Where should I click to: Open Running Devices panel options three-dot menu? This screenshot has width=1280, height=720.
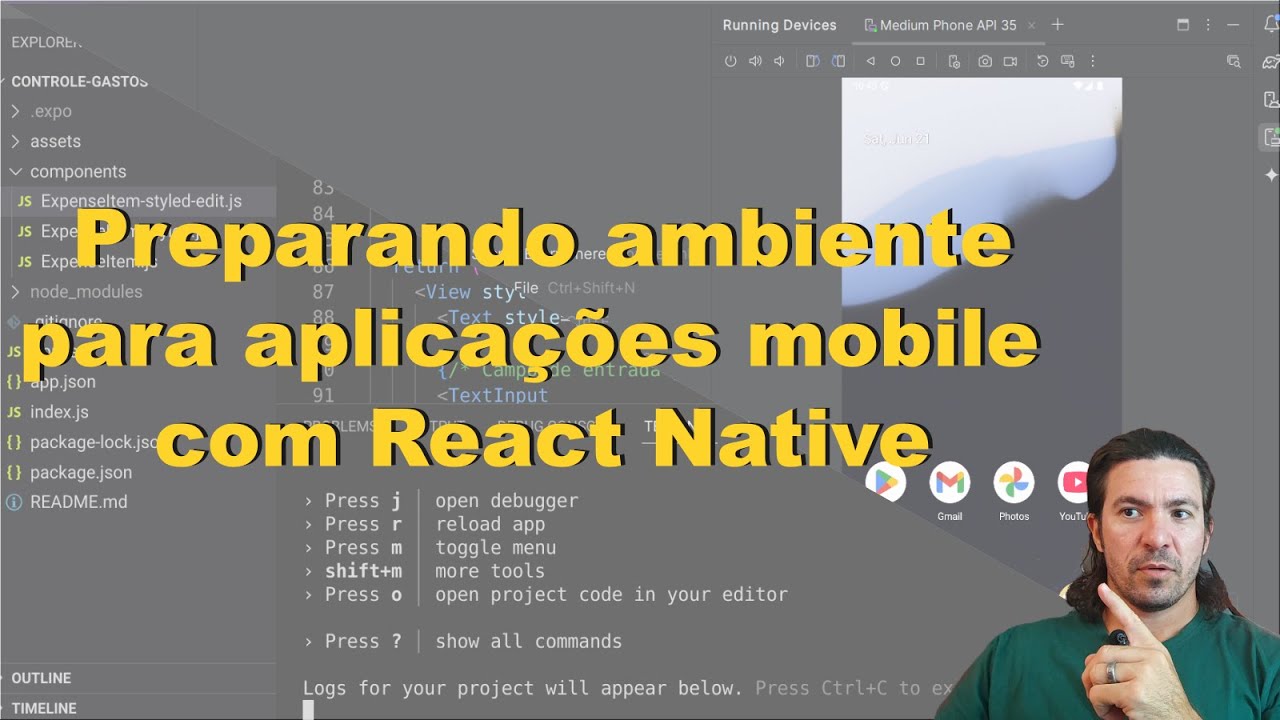point(1209,25)
